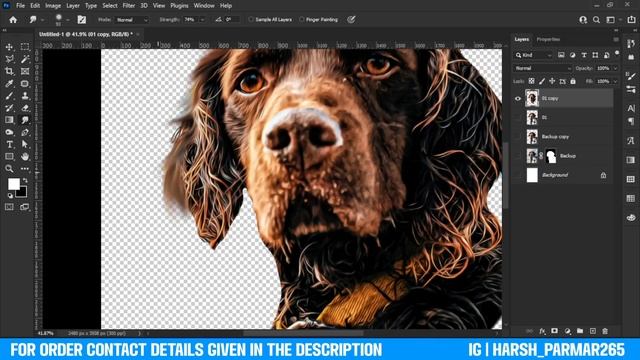Screen dimensions: 640x360
Task: Reset default foreground and background colors
Action: [x=10, y=196]
